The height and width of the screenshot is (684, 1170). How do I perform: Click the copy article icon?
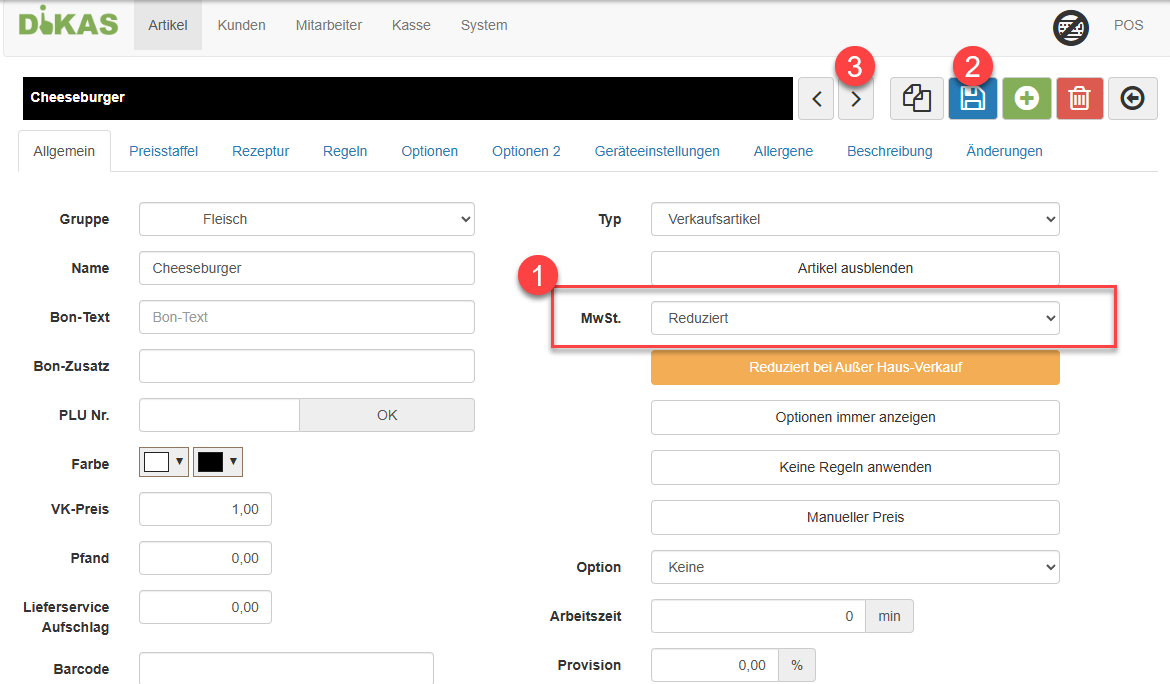[x=916, y=99]
